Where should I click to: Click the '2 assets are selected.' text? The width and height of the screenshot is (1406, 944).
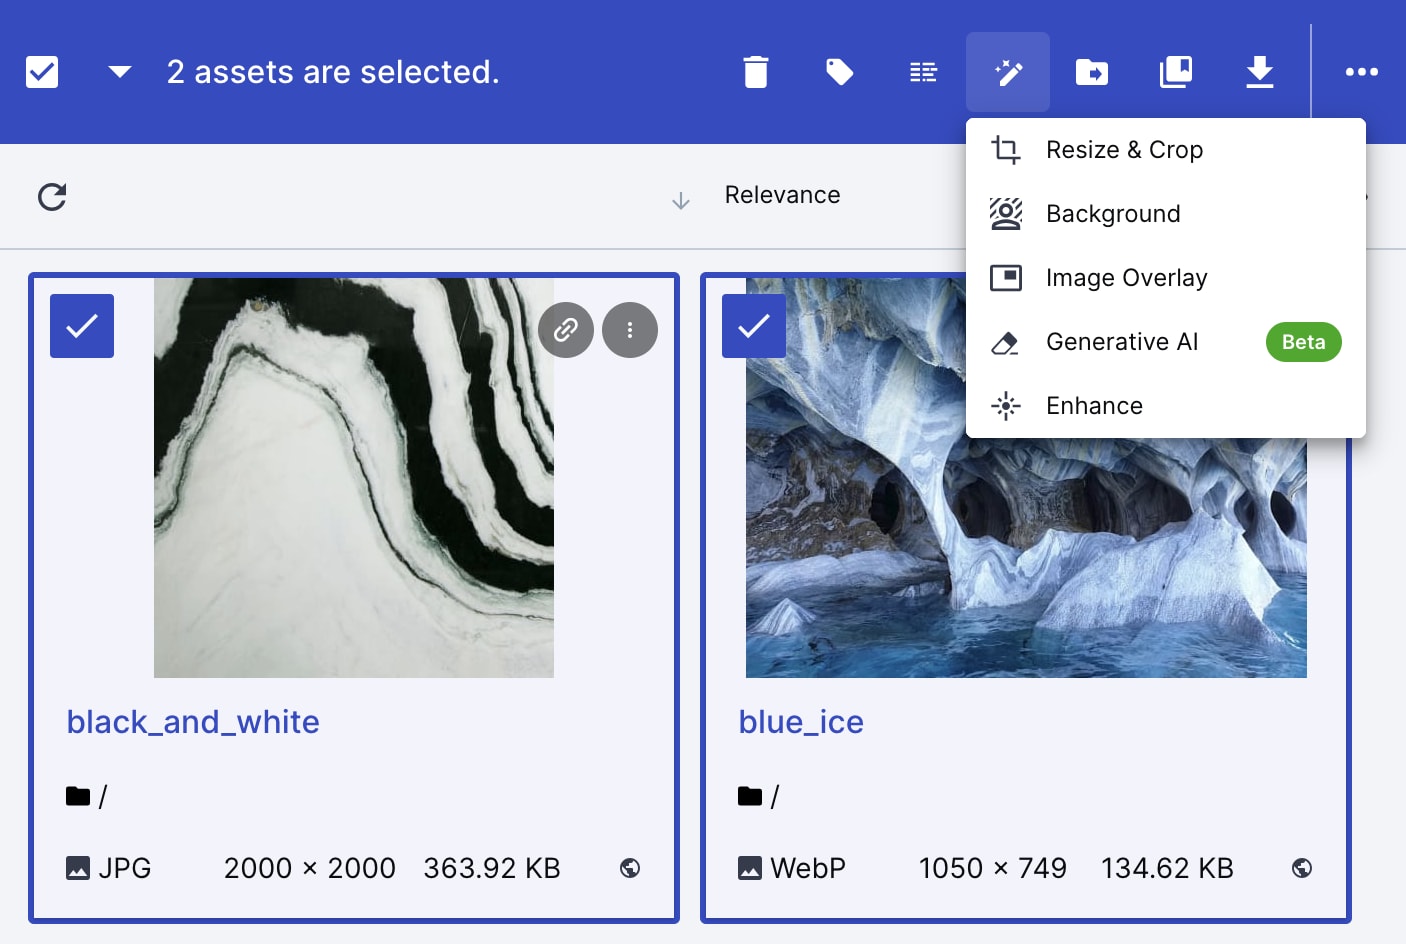tap(333, 72)
